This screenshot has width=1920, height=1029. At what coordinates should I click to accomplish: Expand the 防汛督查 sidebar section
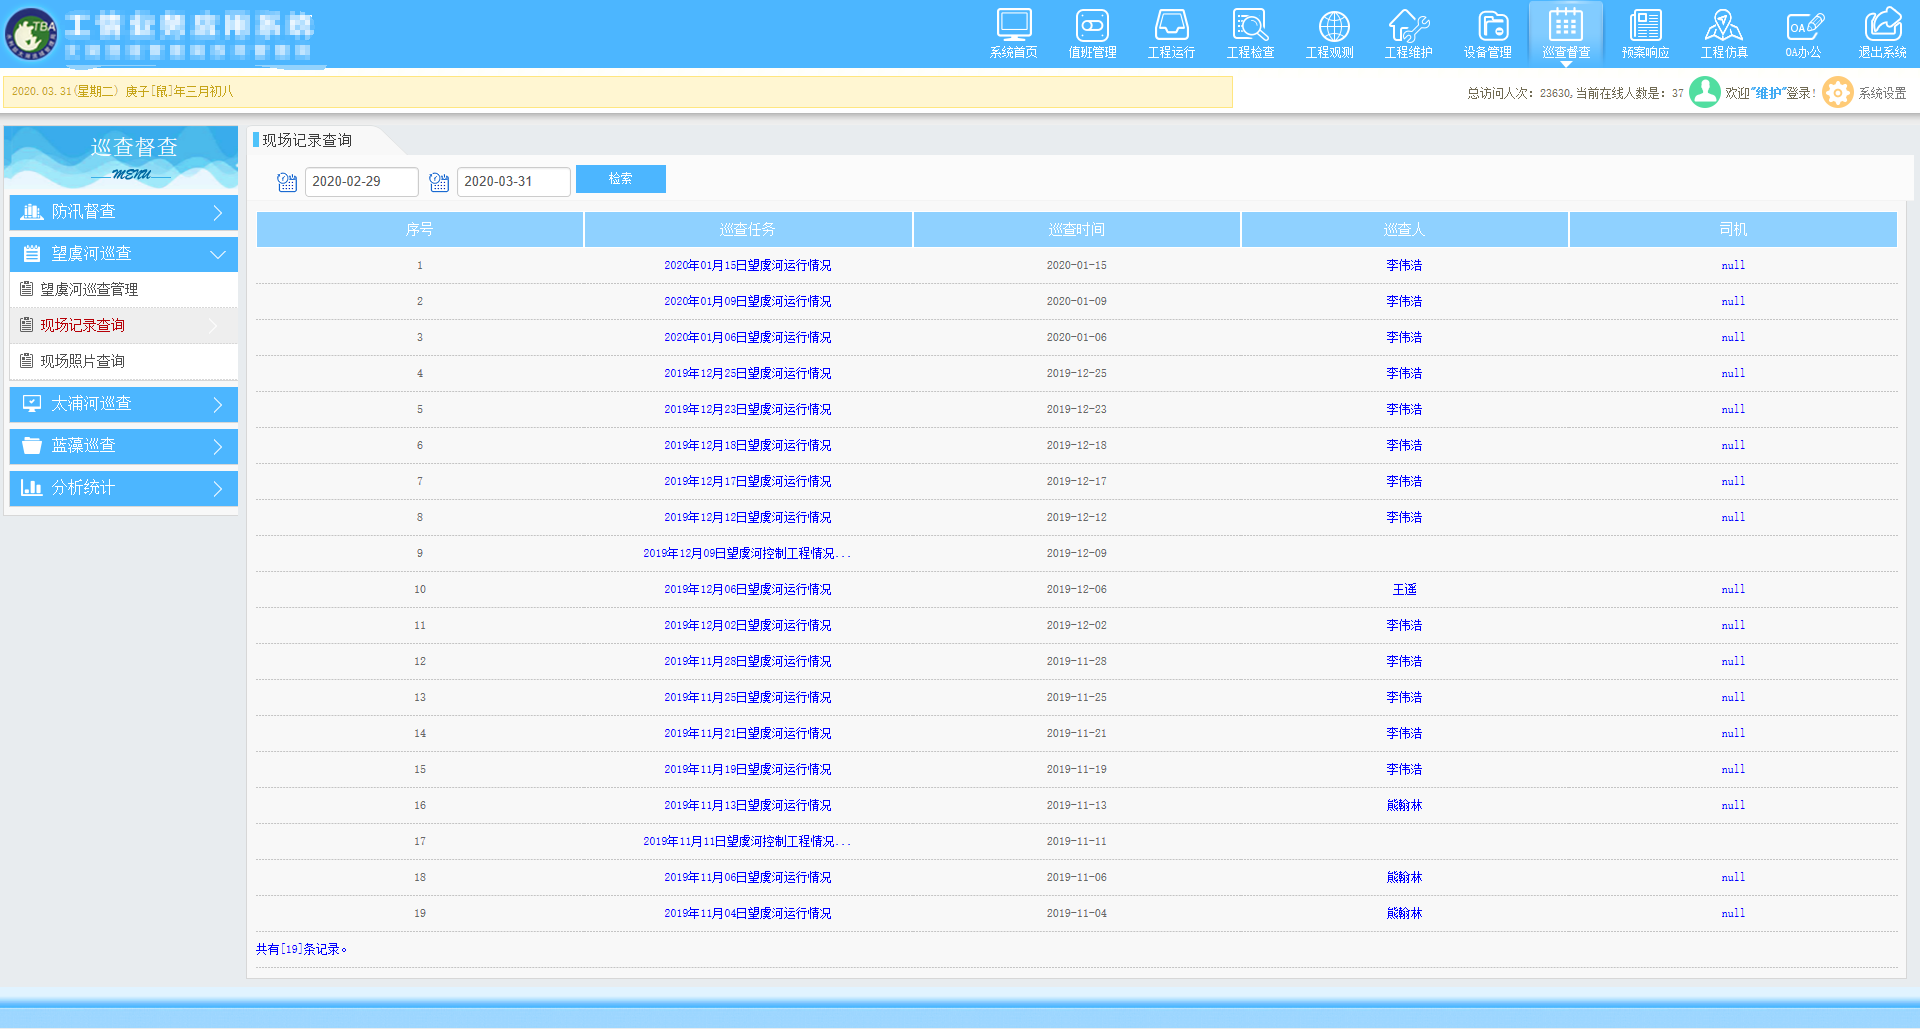[123, 212]
